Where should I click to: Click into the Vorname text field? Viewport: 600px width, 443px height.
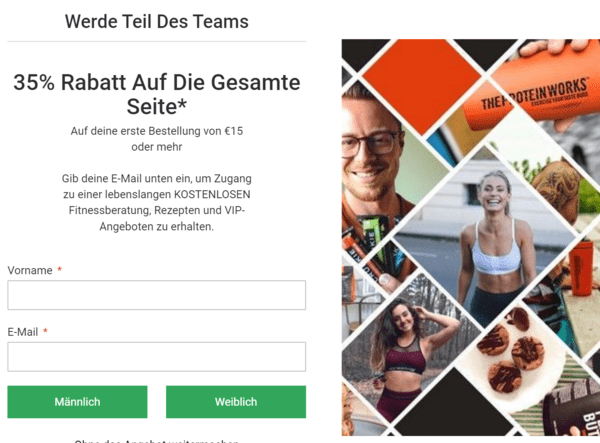pyautogui.click(x=157, y=295)
